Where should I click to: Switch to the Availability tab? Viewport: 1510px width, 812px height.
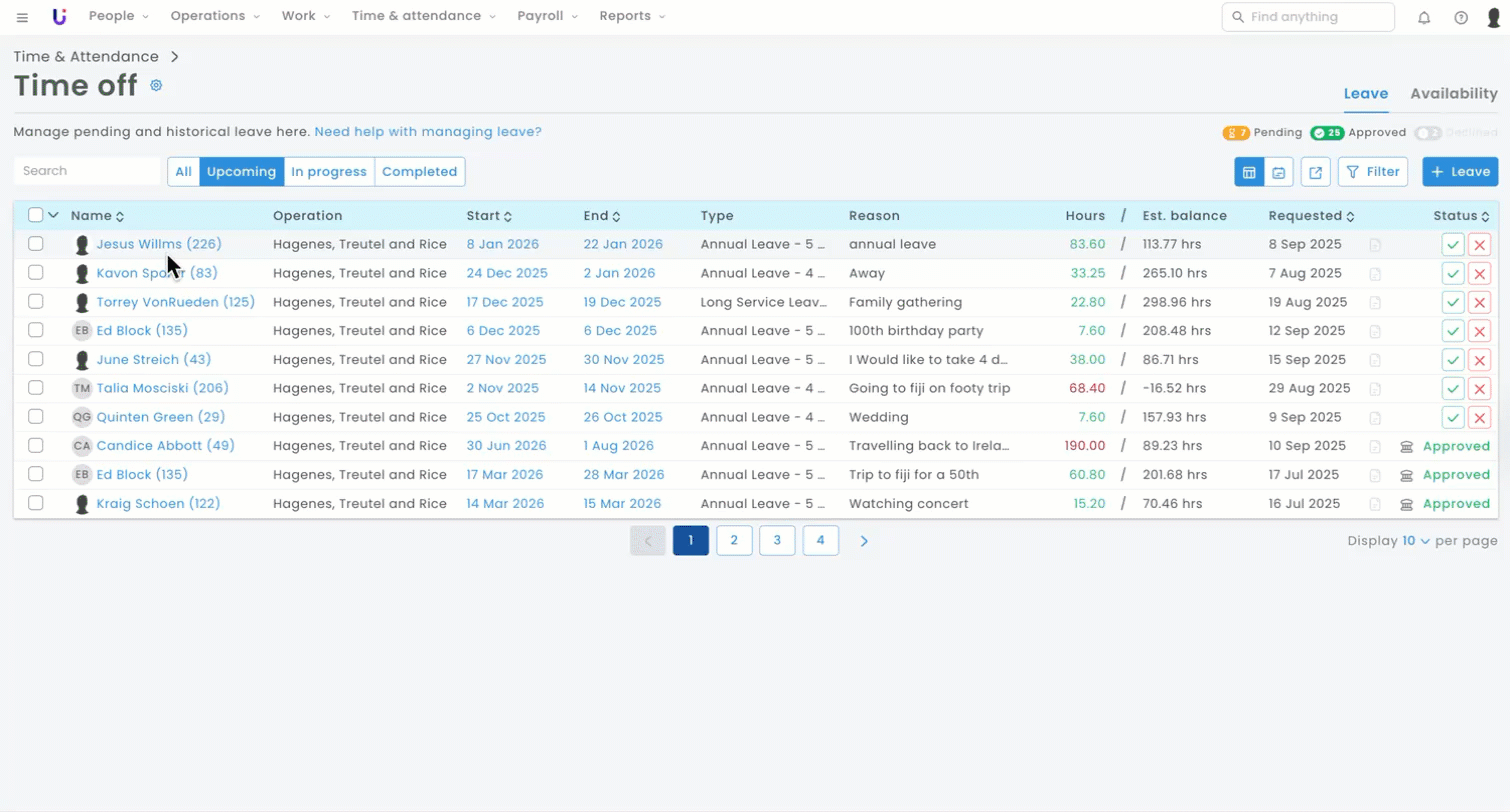click(1453, 93)
